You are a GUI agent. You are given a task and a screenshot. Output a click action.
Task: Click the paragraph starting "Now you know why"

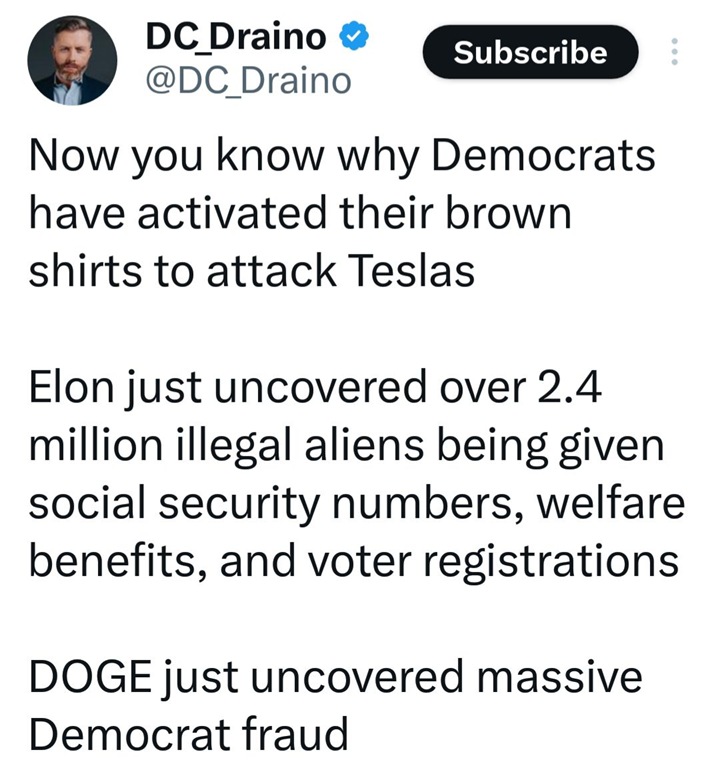[x=340, y=213]
